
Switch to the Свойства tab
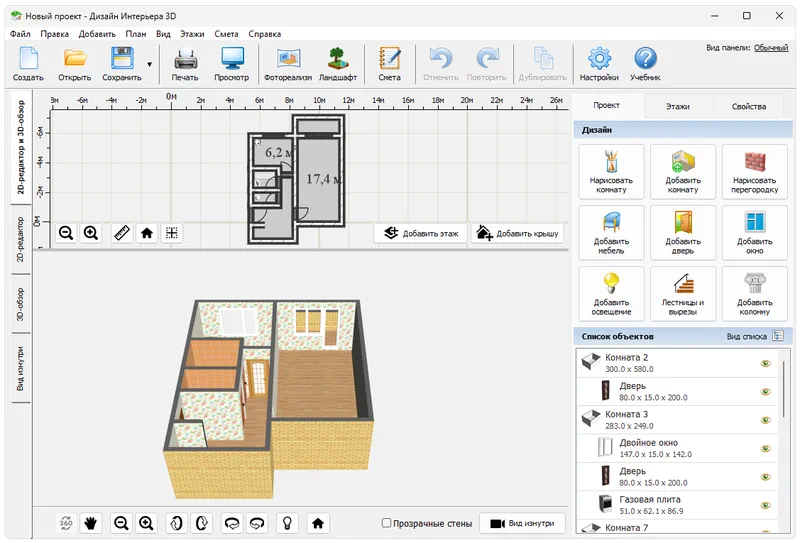pyautogui.click(x=748, y=106)
